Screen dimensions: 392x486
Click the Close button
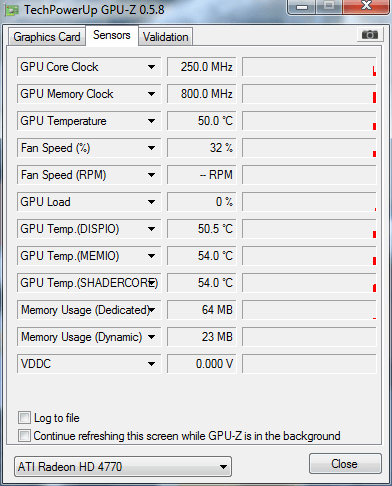[345, 464]
